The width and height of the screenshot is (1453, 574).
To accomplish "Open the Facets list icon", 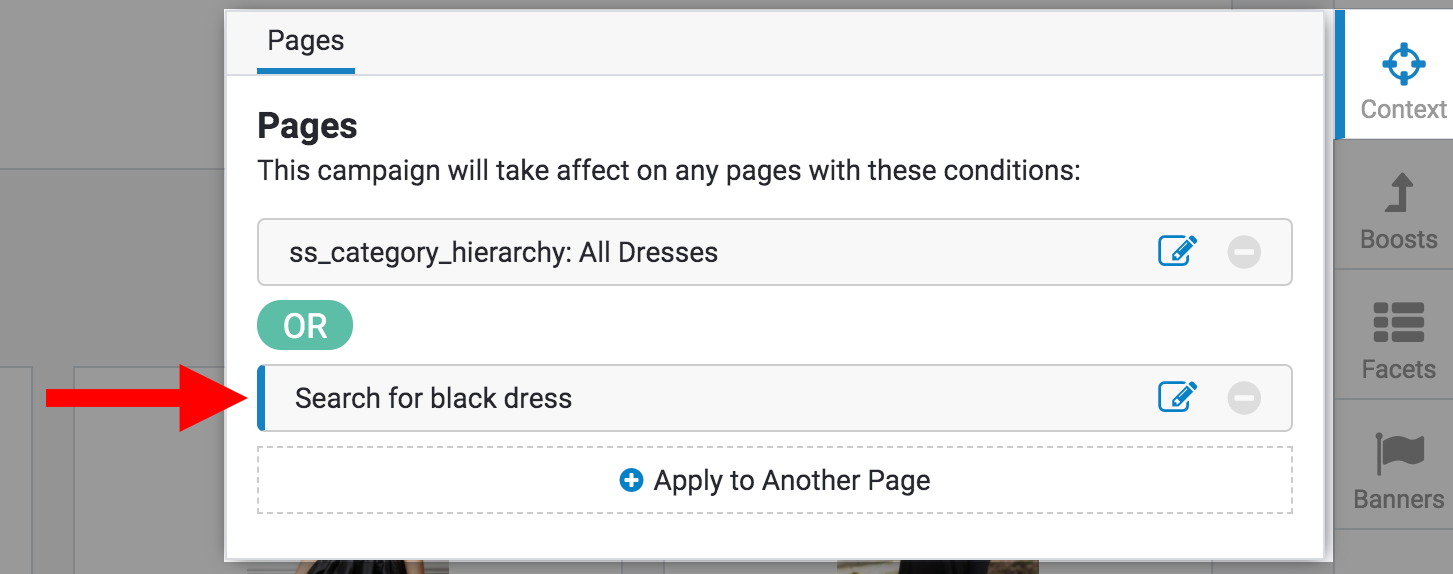I will pyautogui.click(x=1399, y=323).
